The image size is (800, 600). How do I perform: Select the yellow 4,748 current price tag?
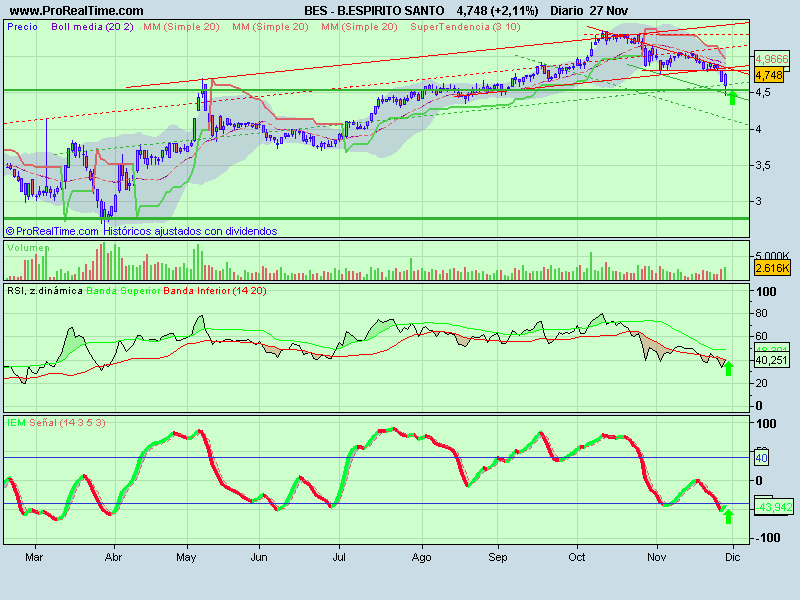[x=769, y=75]
